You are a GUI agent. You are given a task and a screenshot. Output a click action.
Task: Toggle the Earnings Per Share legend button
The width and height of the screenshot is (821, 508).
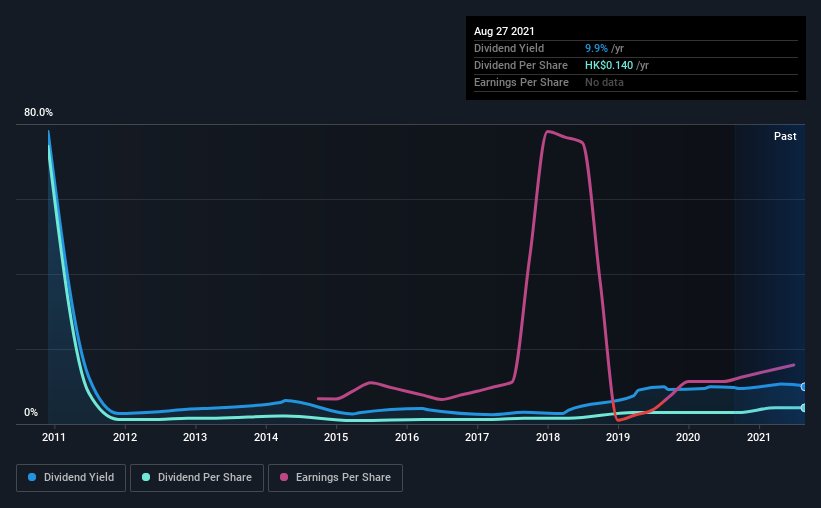tap(336, 478)
